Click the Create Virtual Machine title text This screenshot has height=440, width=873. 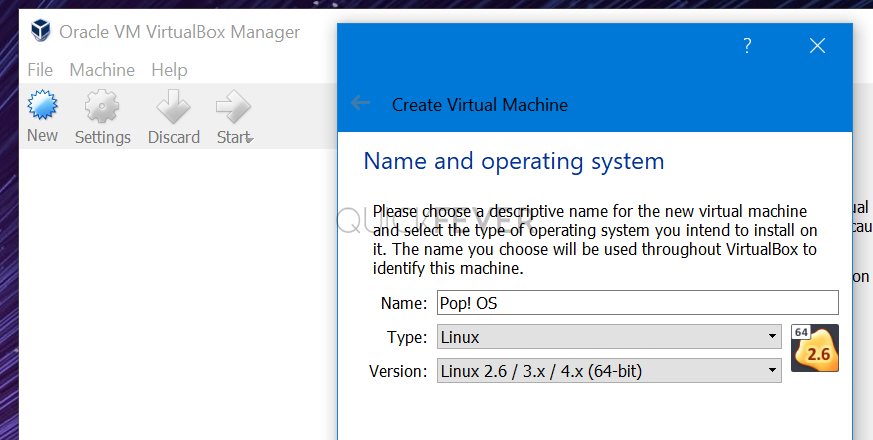point(480,105)
